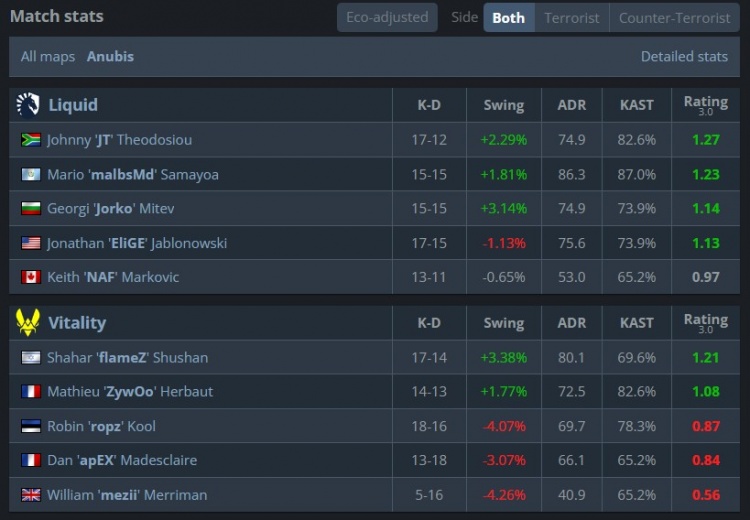The height and width of the screenshot is (520, 750).
Task: Open Mathieu 'ZywOo' Herbaut's player profile
Action: pos(130,392)
